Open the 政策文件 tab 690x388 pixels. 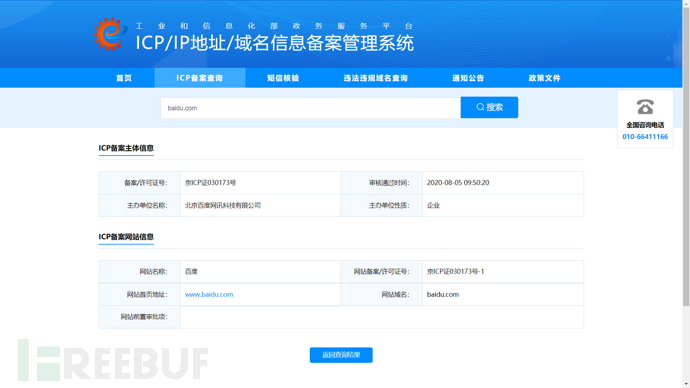point(544,78)
